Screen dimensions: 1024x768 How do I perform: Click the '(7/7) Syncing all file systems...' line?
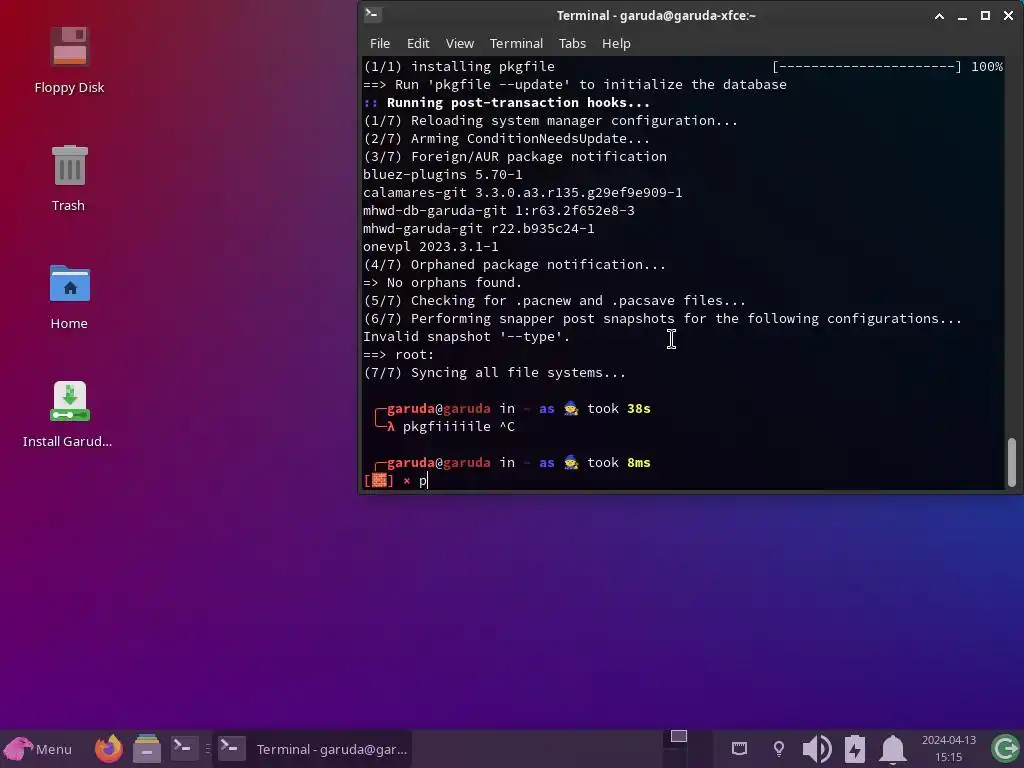(x=494, y=373)
